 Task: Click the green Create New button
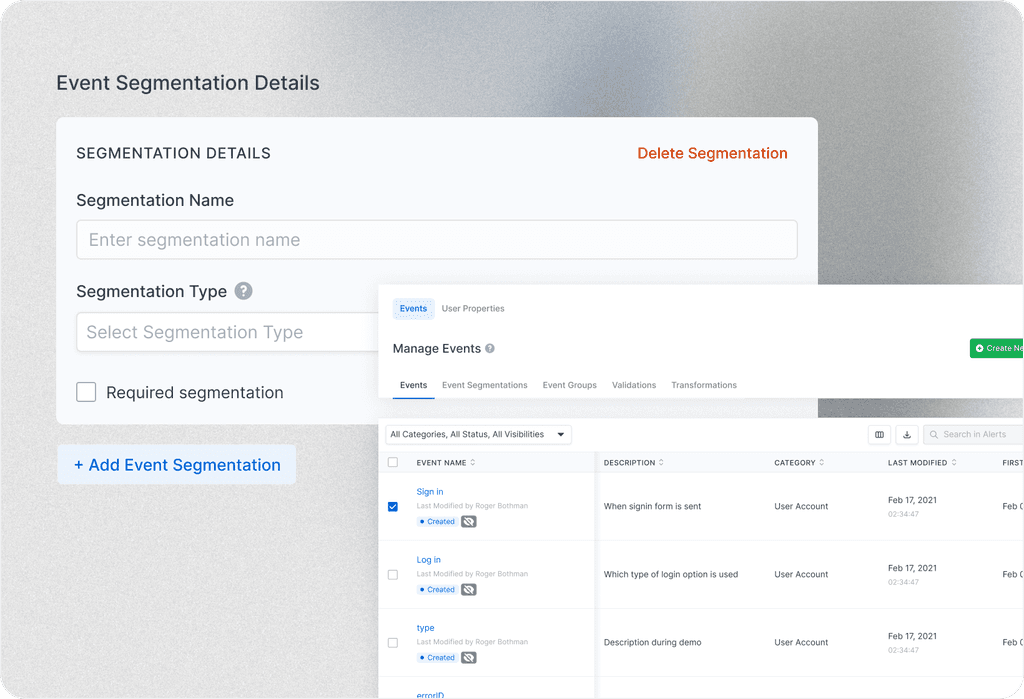[997, 348]
